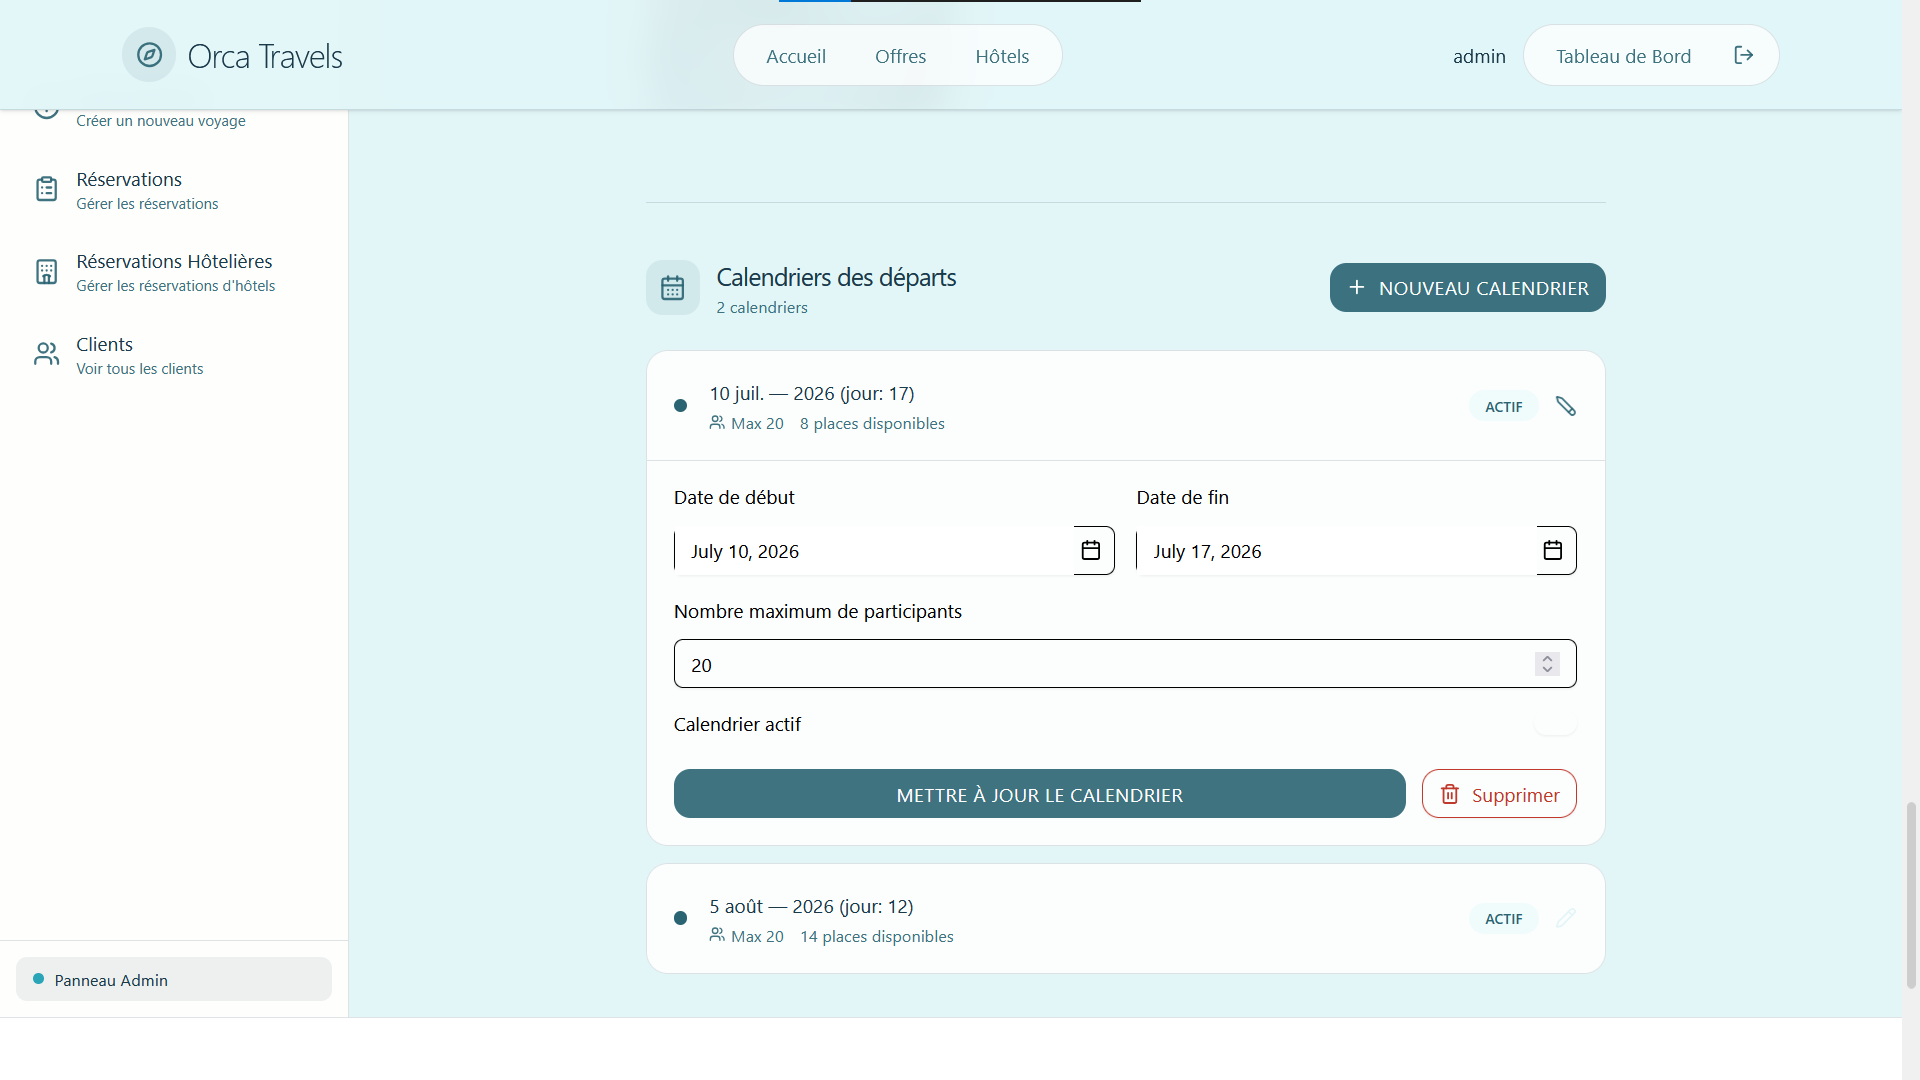Screen dimensions: 1920x1080
Task: Click the ACTIF badge on 10 juil. calendar
Action: click(1503, 407)
